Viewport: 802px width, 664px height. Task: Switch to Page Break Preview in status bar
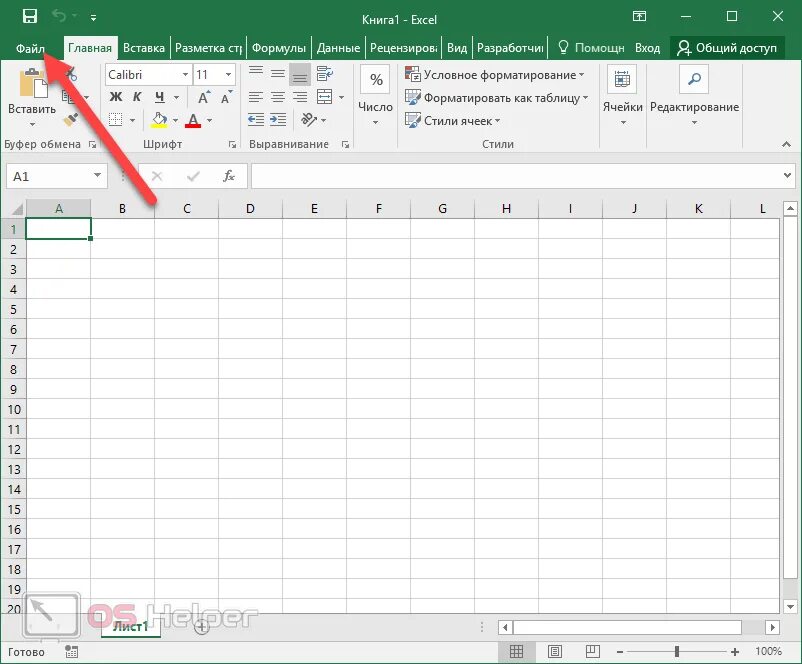(593, 652)
